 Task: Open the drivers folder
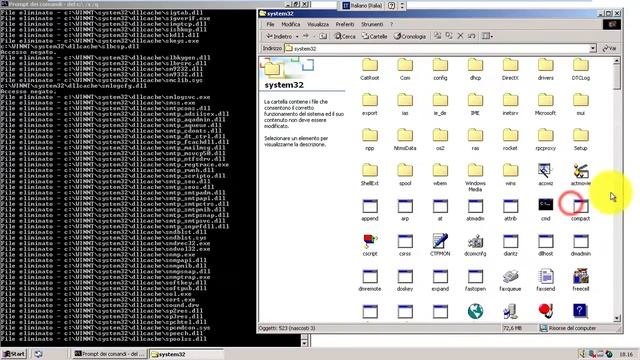coord(545,69)
